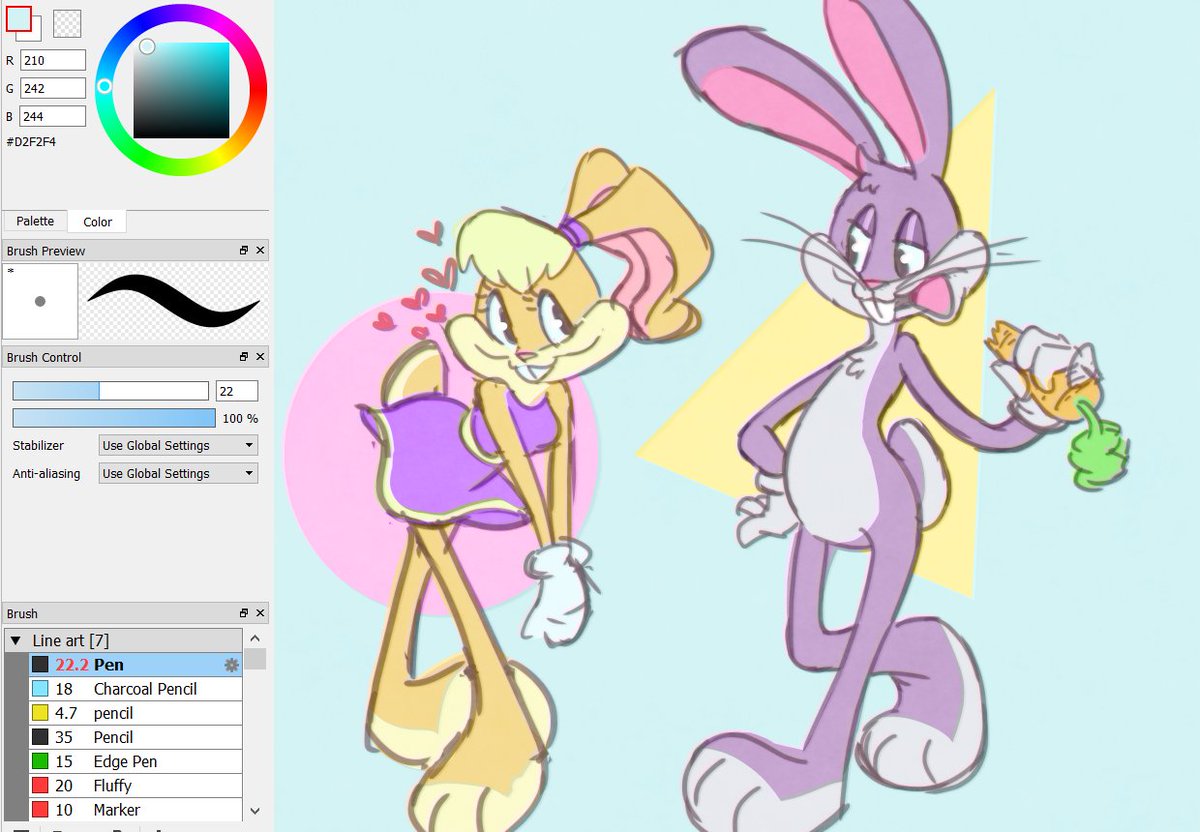Click the brush size field showing 22
The image size is (1200, 832).
tap(237, 391)
